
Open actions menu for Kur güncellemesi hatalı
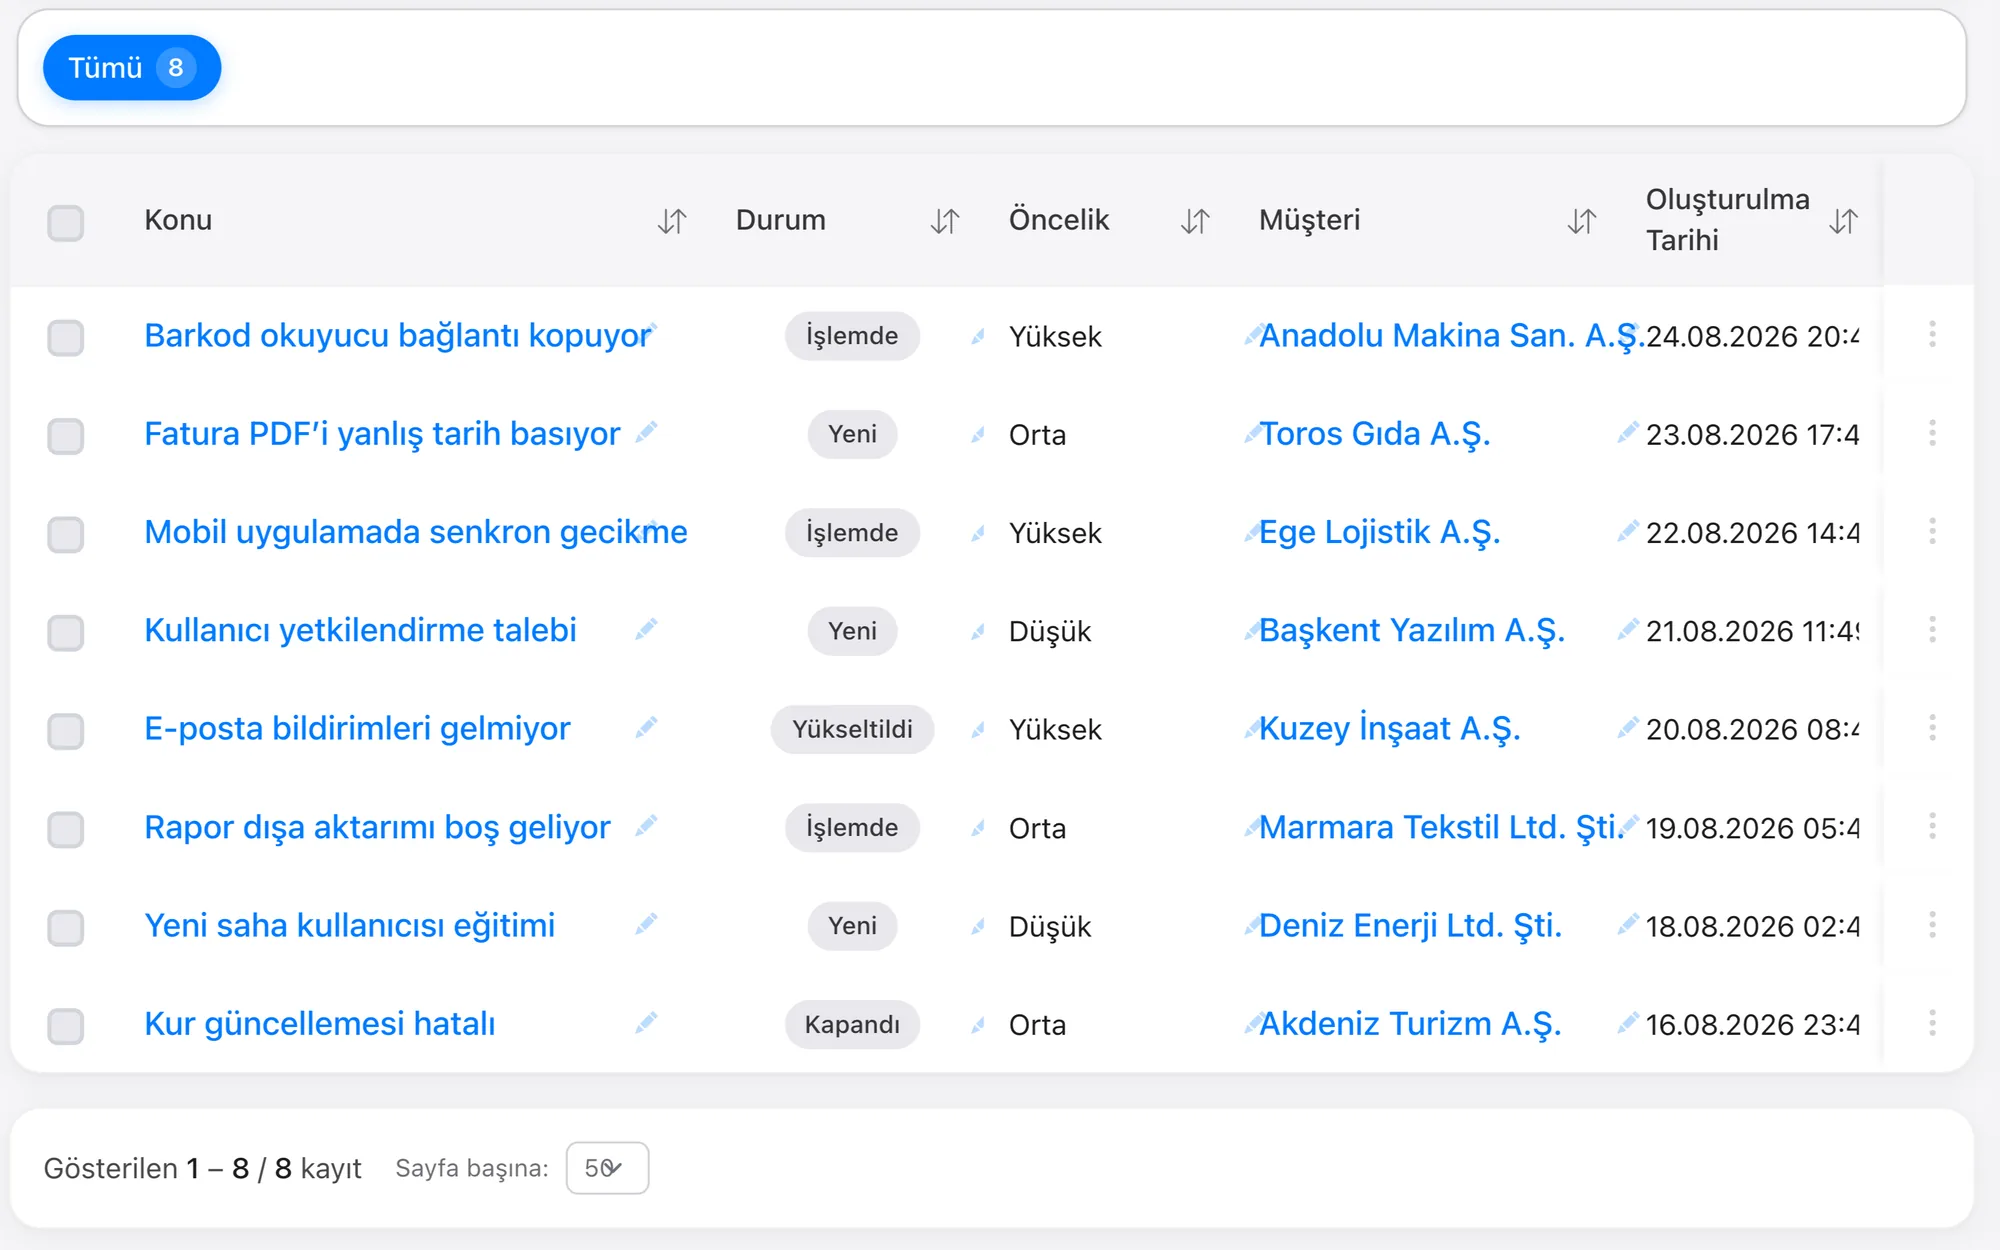coord(1932,1023)
